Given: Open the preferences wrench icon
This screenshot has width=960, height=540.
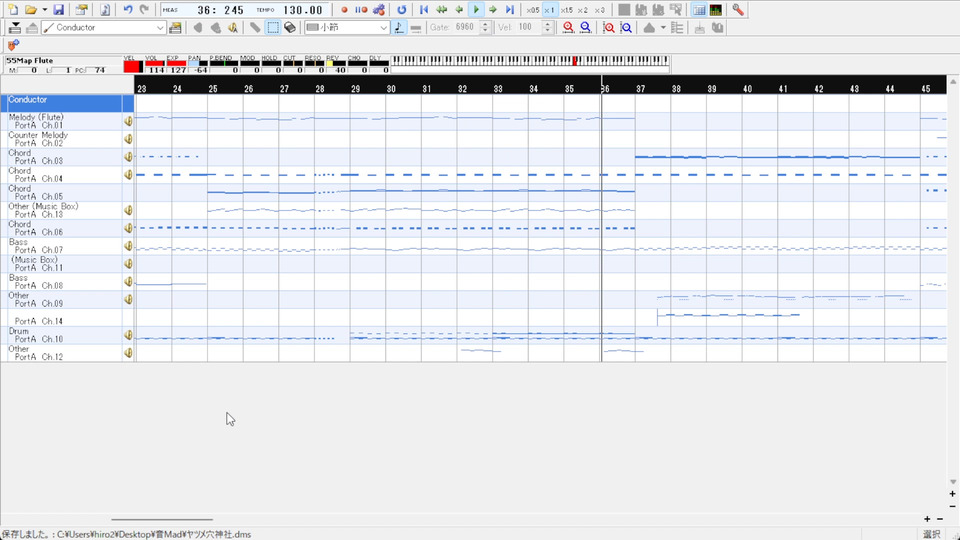Looking at the screenshot, I should point(738,10).
